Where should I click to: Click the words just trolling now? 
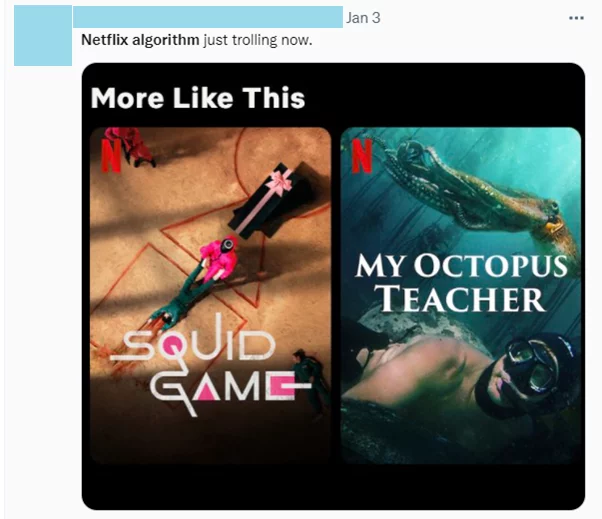[x=258, y=40]
